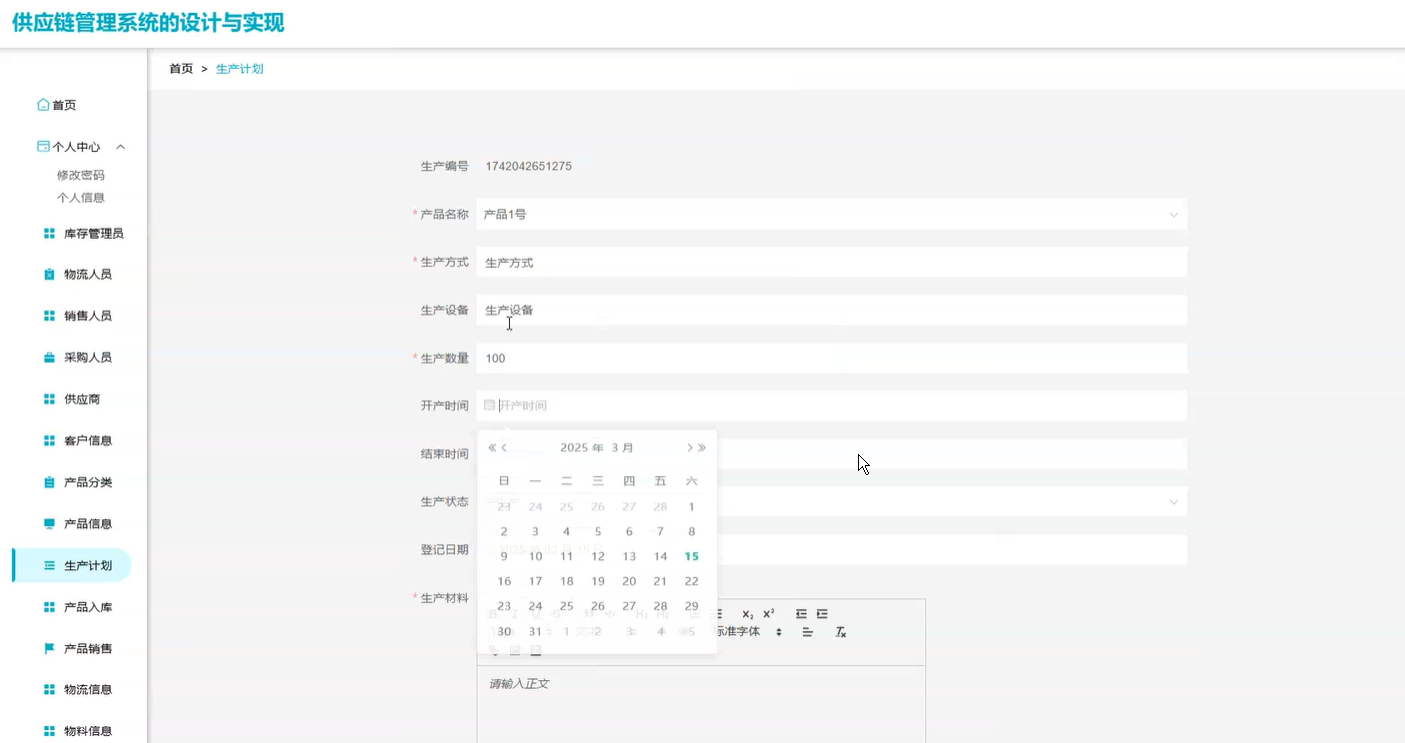
Task: Click the 供应商 grid icon
Action: point(49,400)
